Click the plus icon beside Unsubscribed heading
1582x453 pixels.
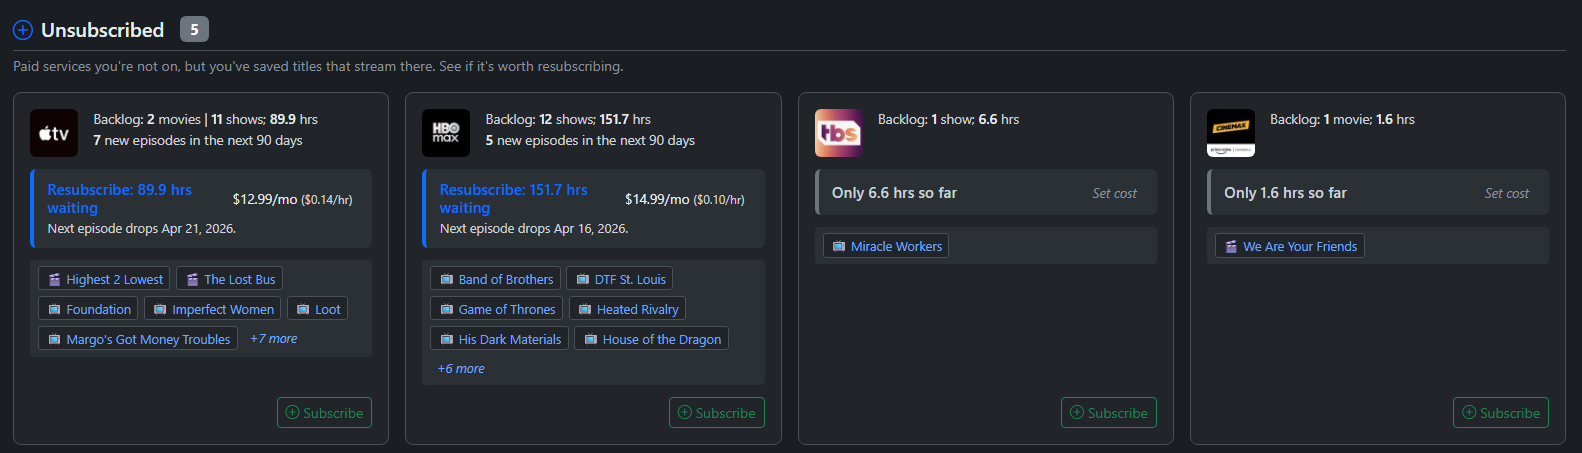click(23, 30)
